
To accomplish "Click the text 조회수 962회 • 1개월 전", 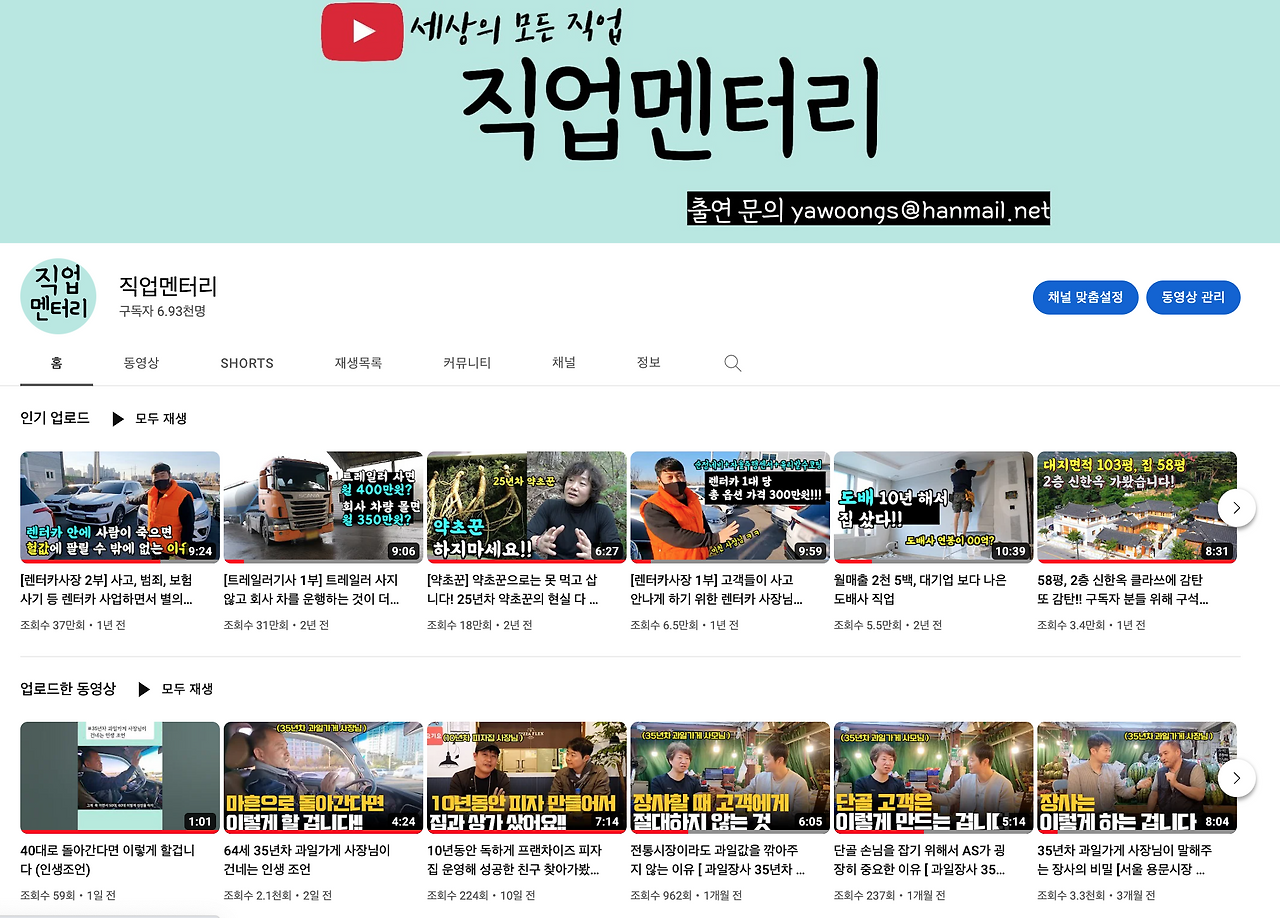I will [x=688, y=895].
